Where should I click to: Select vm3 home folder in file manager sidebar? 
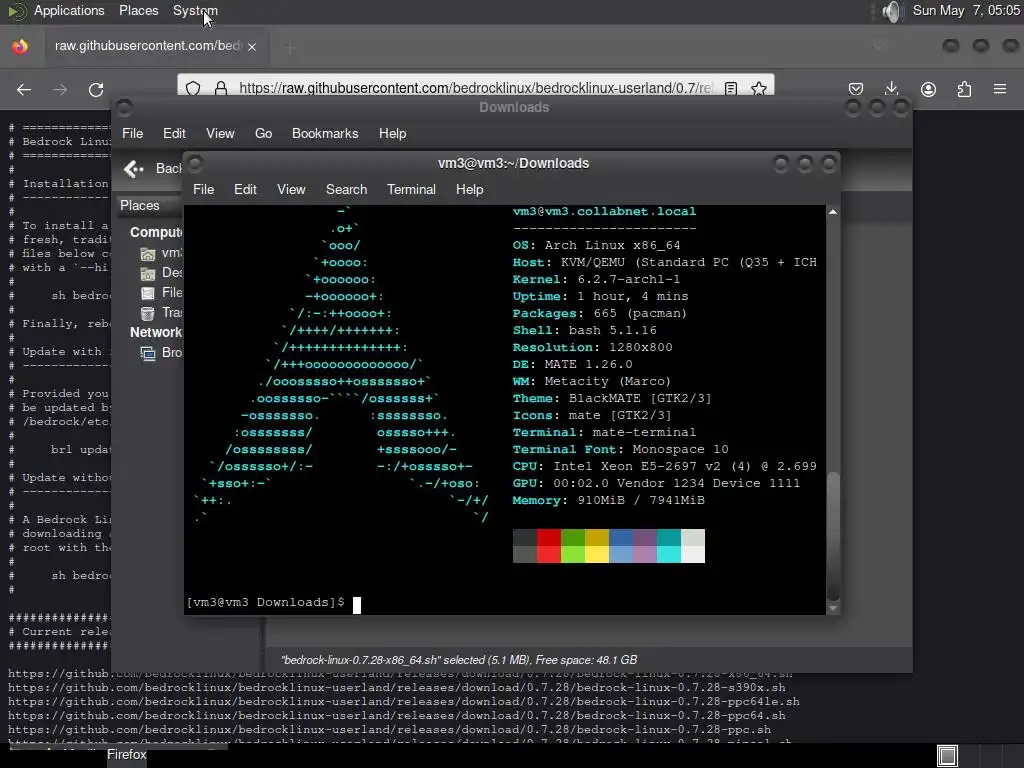[161, 253]
